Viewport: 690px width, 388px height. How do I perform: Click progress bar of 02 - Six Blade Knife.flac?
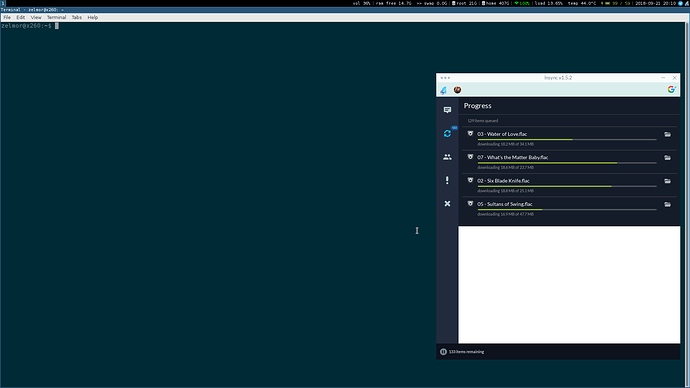pos(567,186)
